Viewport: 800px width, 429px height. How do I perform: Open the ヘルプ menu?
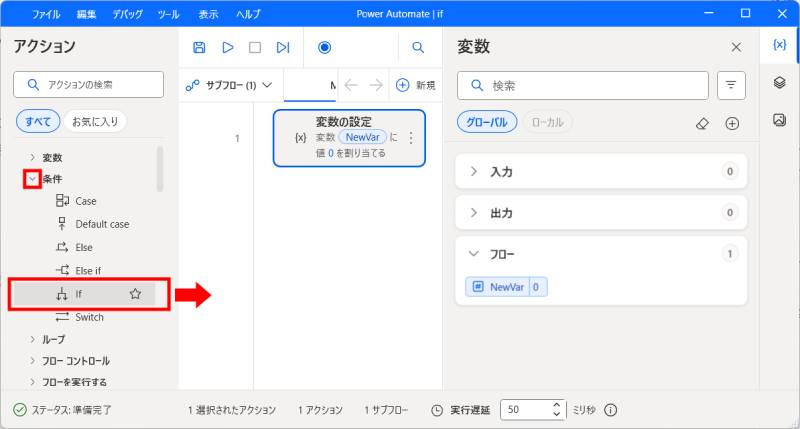248,14
